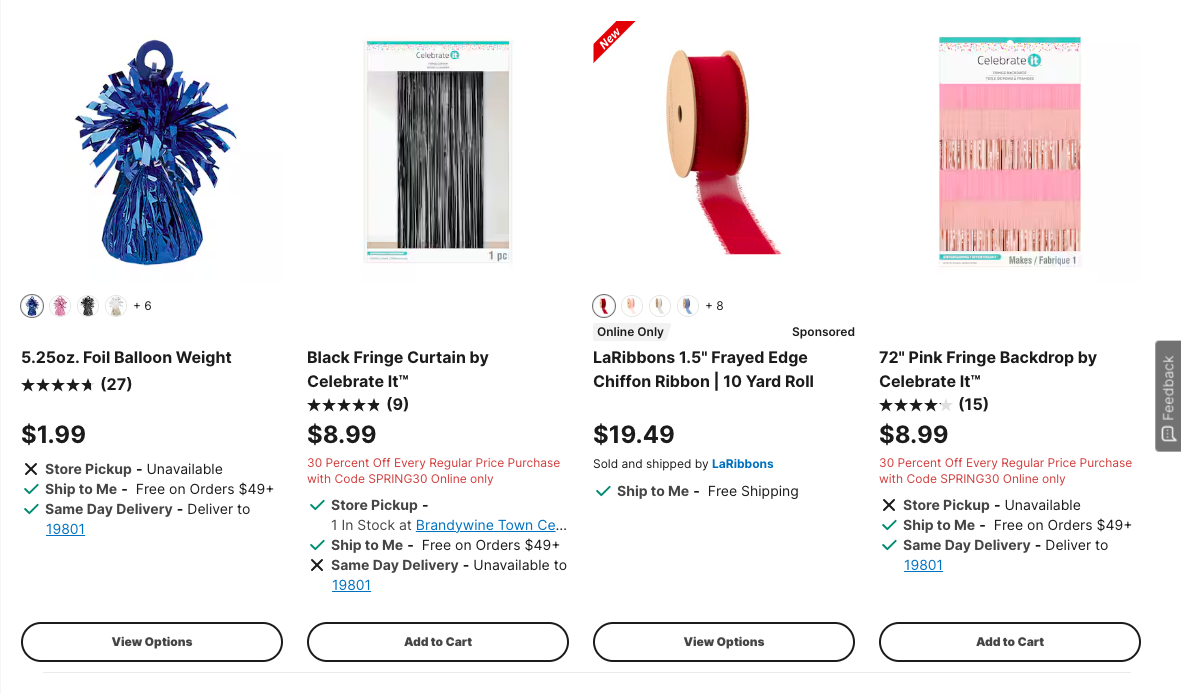
Task: Select the pink balloon weight swatch
Action: (60, 306)
